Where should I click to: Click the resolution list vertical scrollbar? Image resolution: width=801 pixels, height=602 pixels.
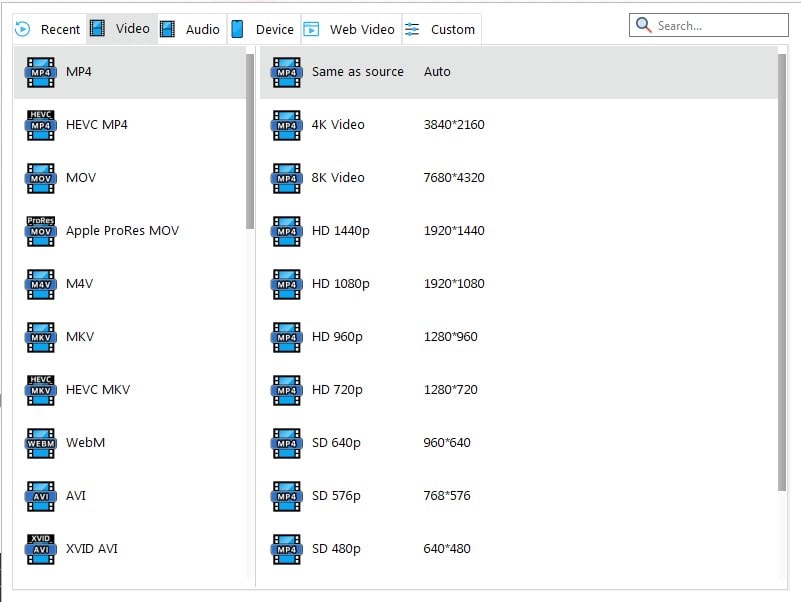coord(781,270)
